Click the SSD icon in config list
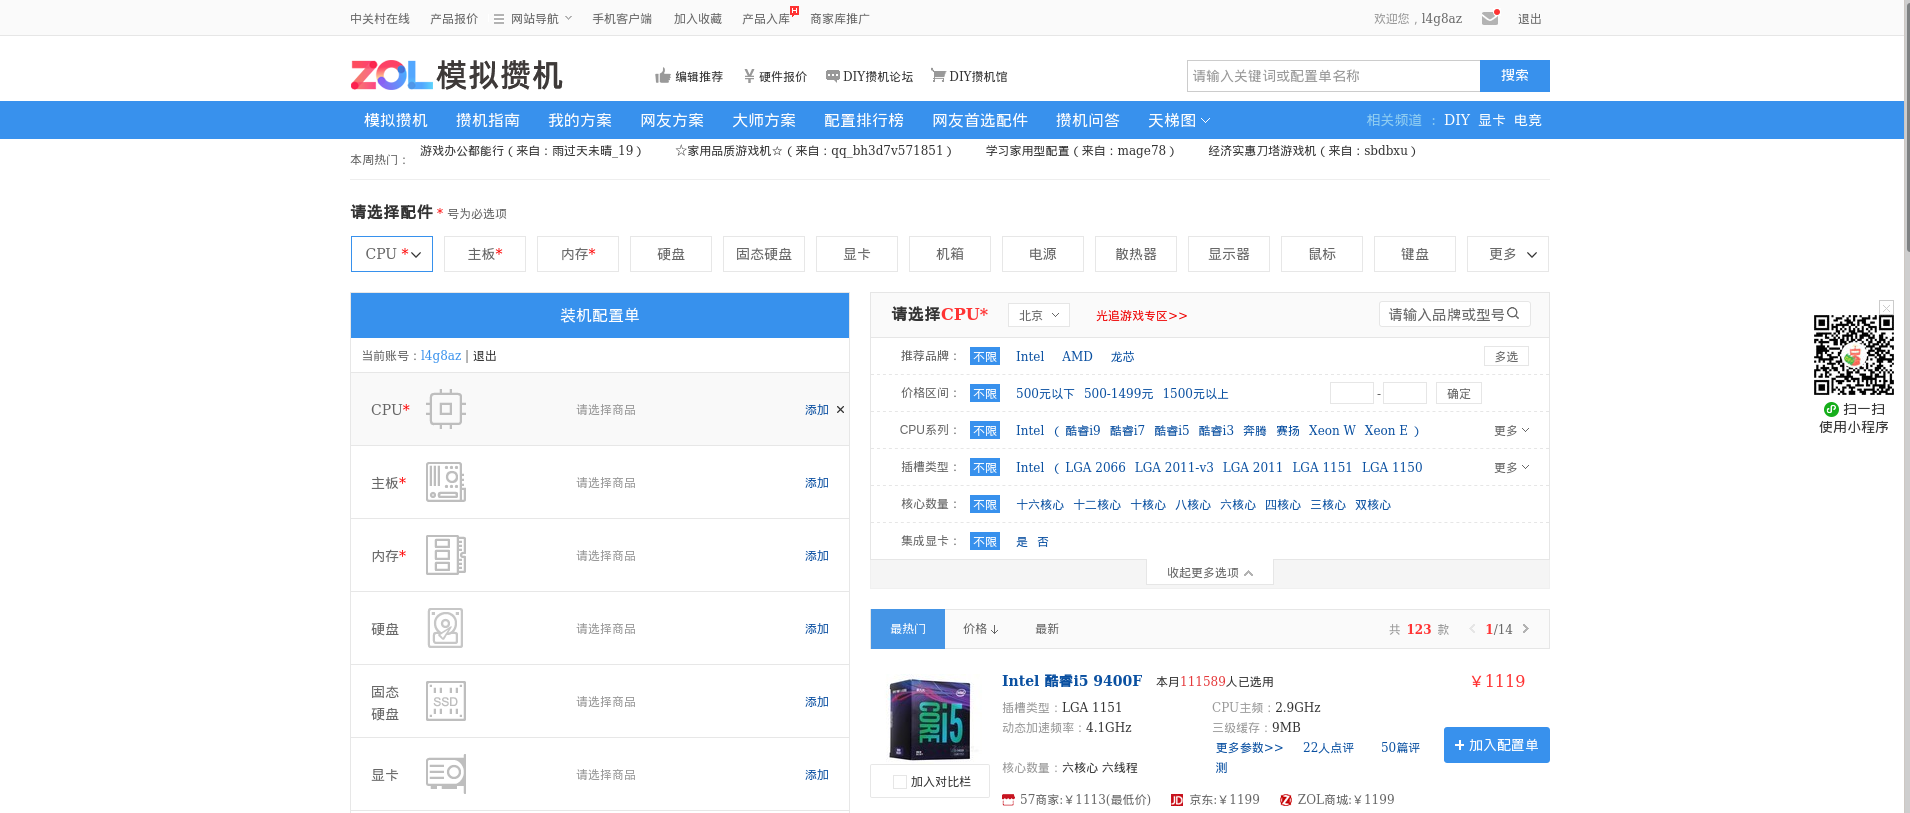1910x813 pixels. click(x=446, y=701)
